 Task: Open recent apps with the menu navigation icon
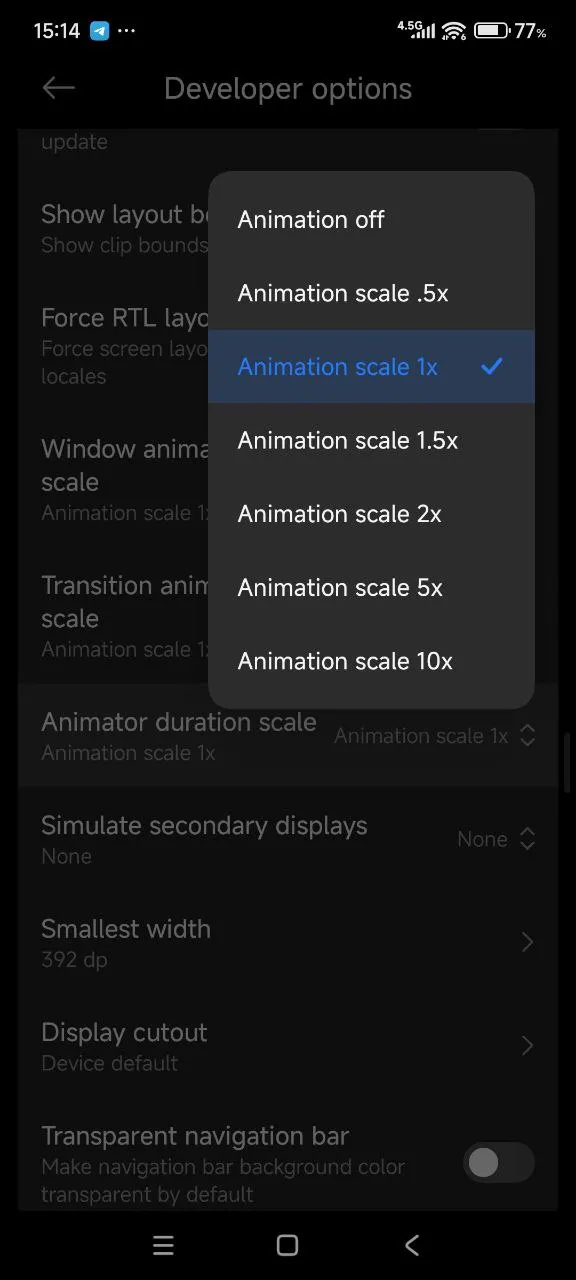[163, 1245]
